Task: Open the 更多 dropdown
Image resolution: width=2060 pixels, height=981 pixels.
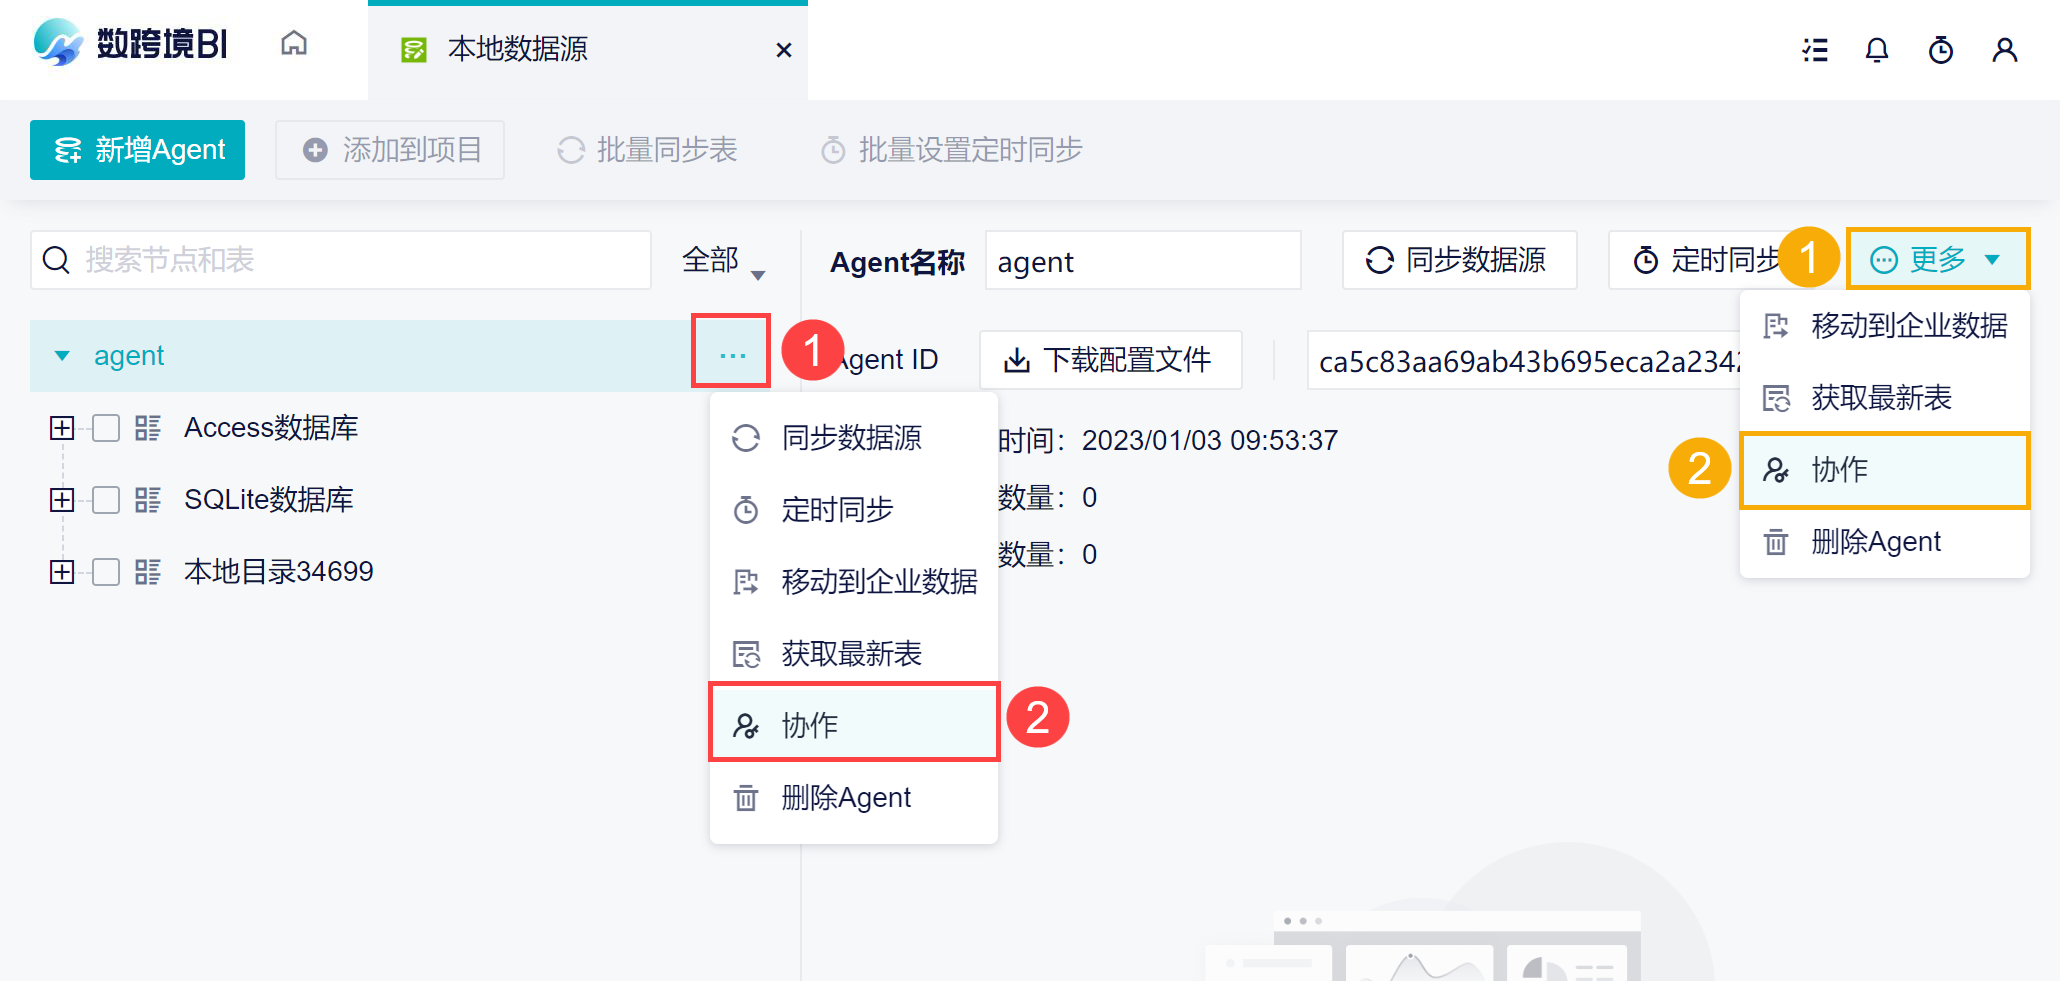Action: click(1937, 260)
